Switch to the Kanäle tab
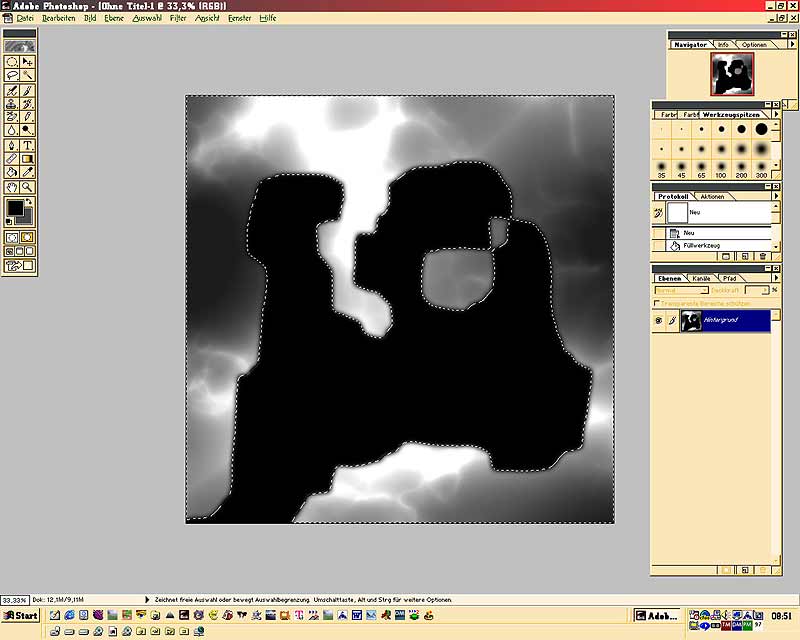The width and height of the screenshot is (800, 640). (703, 278)
